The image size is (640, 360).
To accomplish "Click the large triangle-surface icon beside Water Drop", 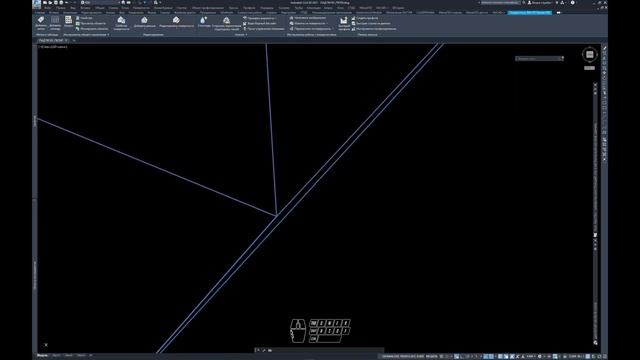I will click(x=227, y=23).
